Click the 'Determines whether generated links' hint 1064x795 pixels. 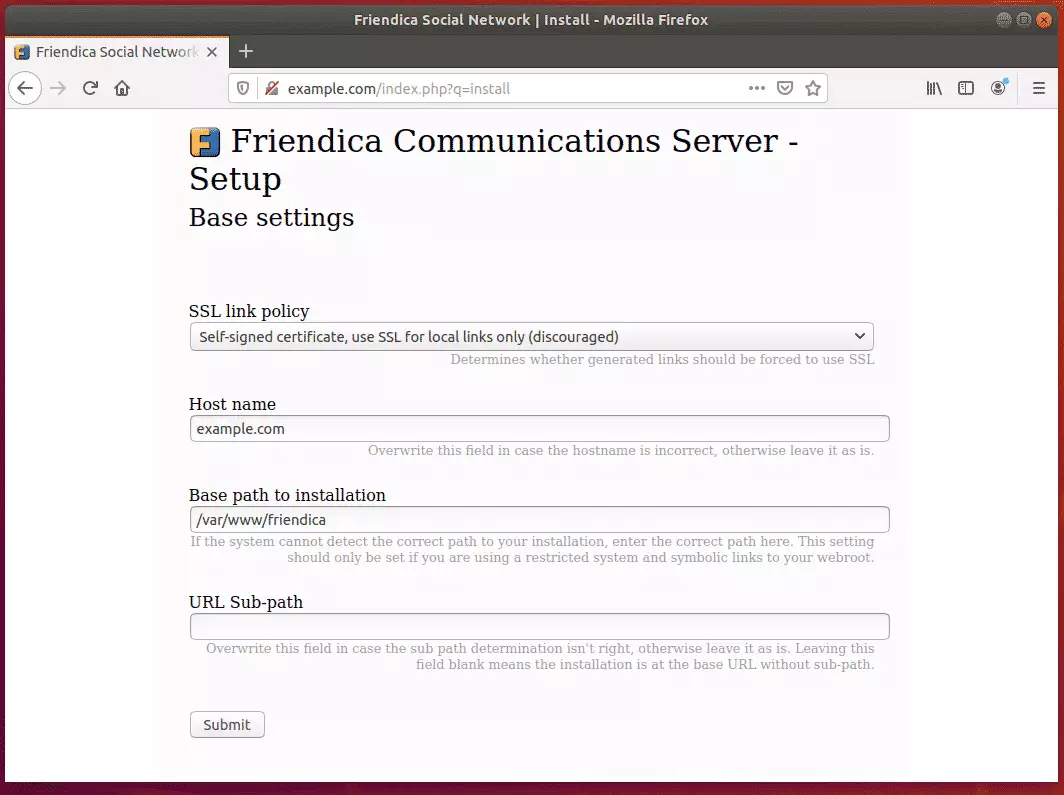[662, 360]
